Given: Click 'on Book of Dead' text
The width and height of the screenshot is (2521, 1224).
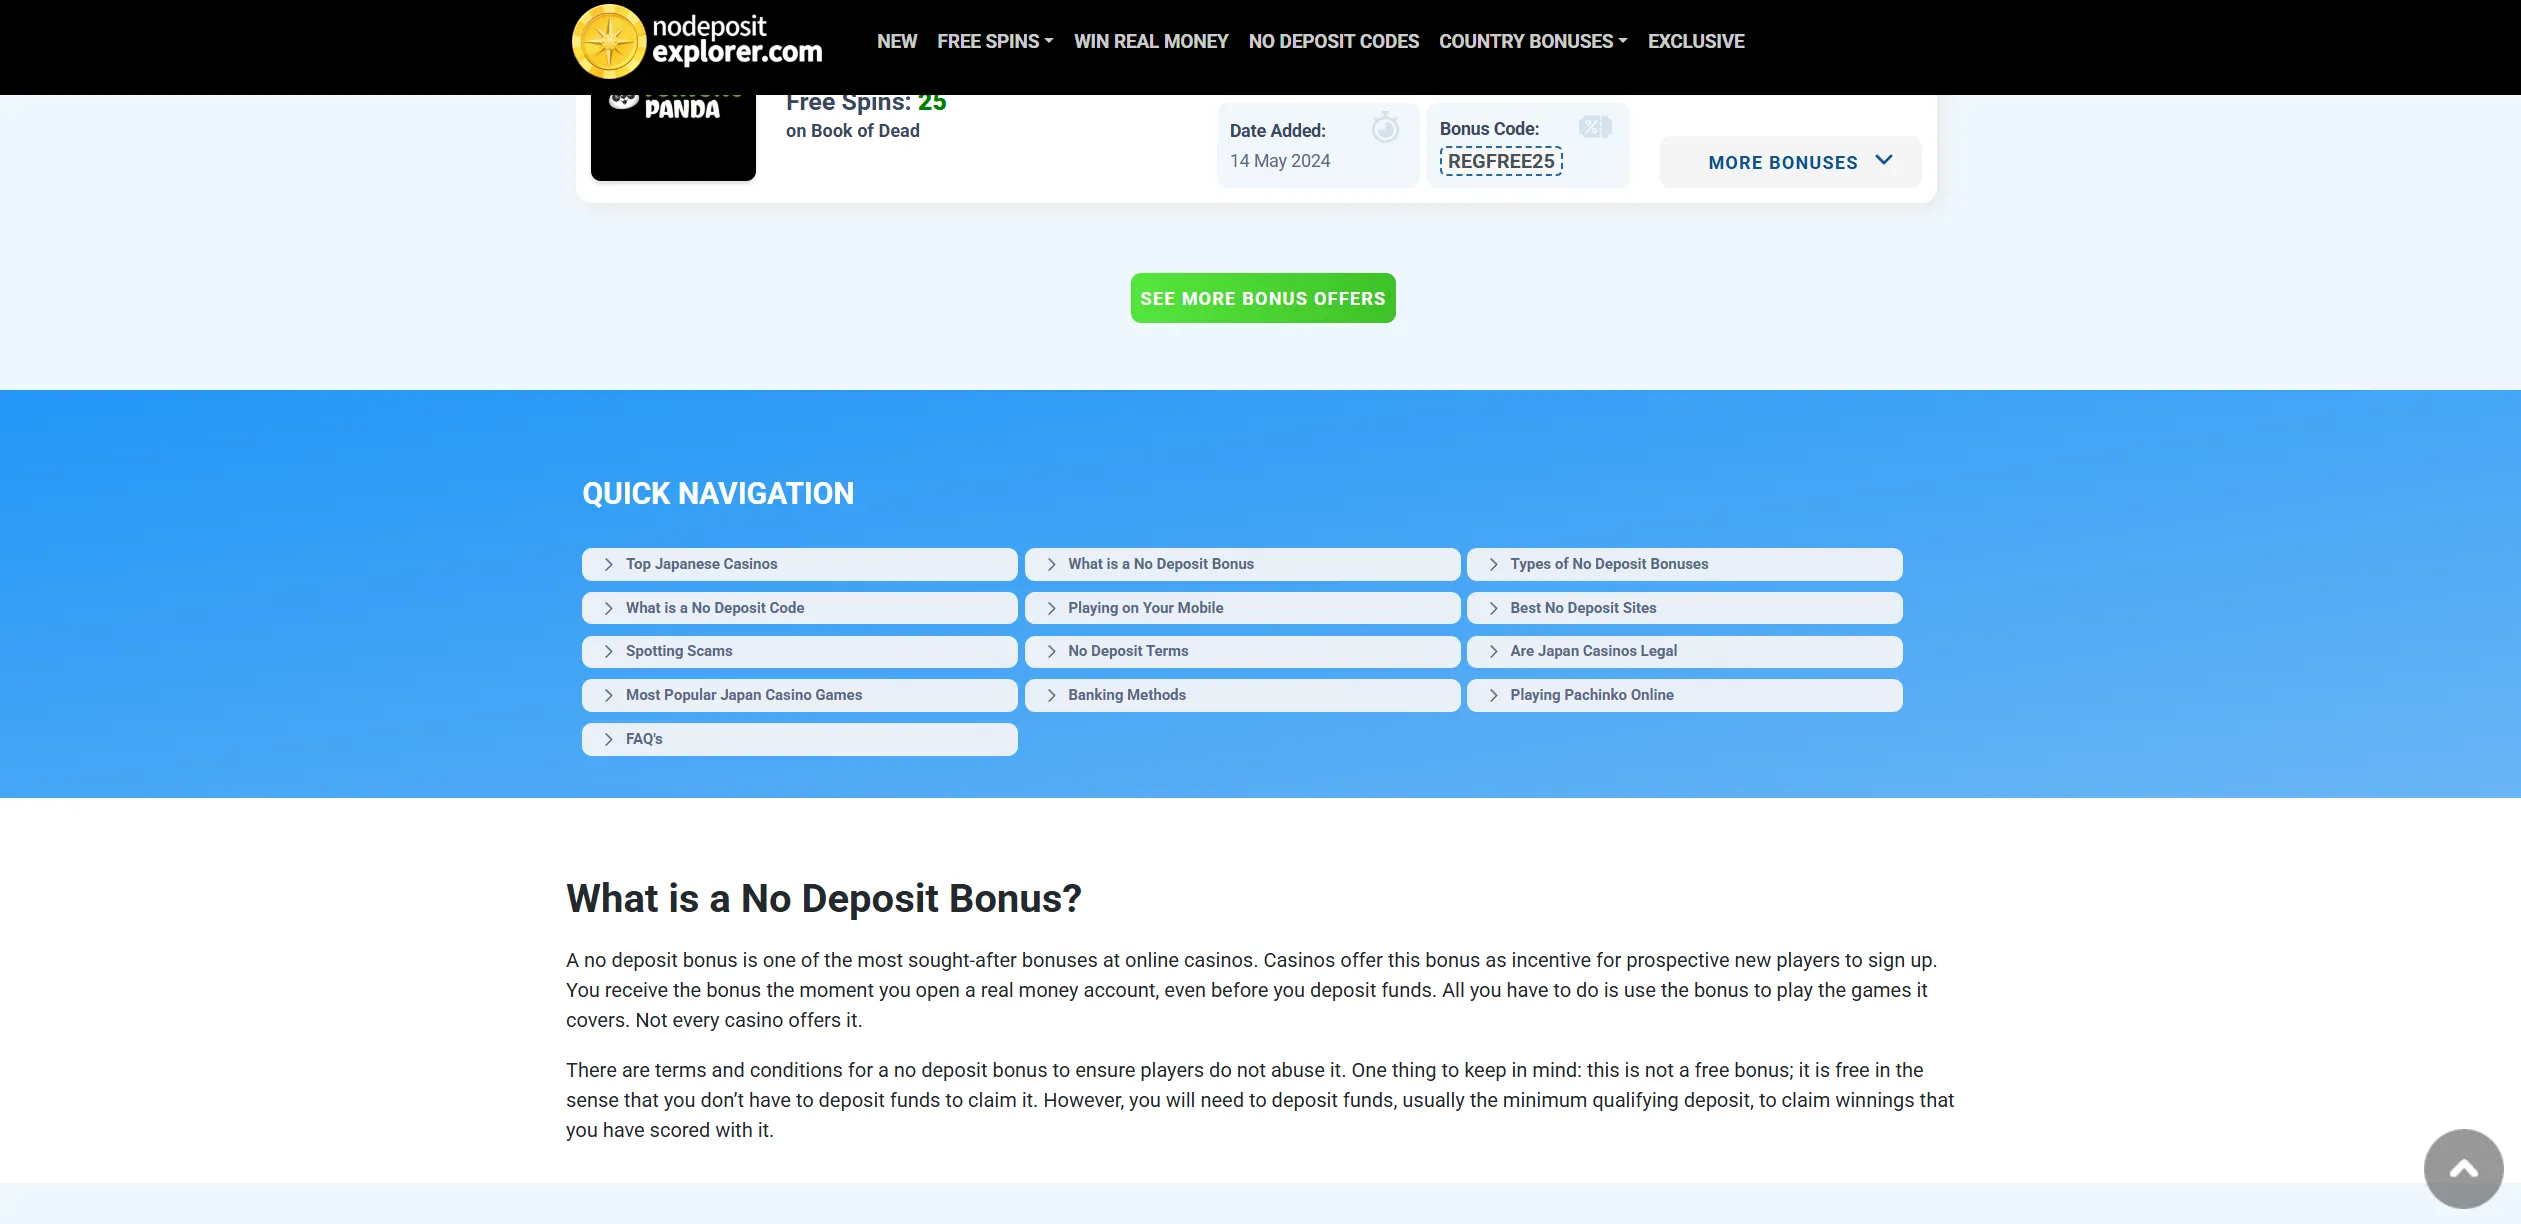Looking at the screenshot, I should coord(852,131).
